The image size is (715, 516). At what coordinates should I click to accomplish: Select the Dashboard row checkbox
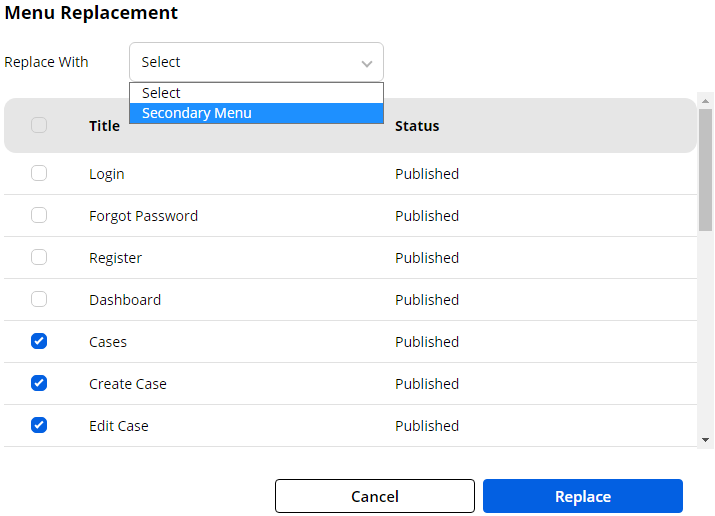point(39,299)
